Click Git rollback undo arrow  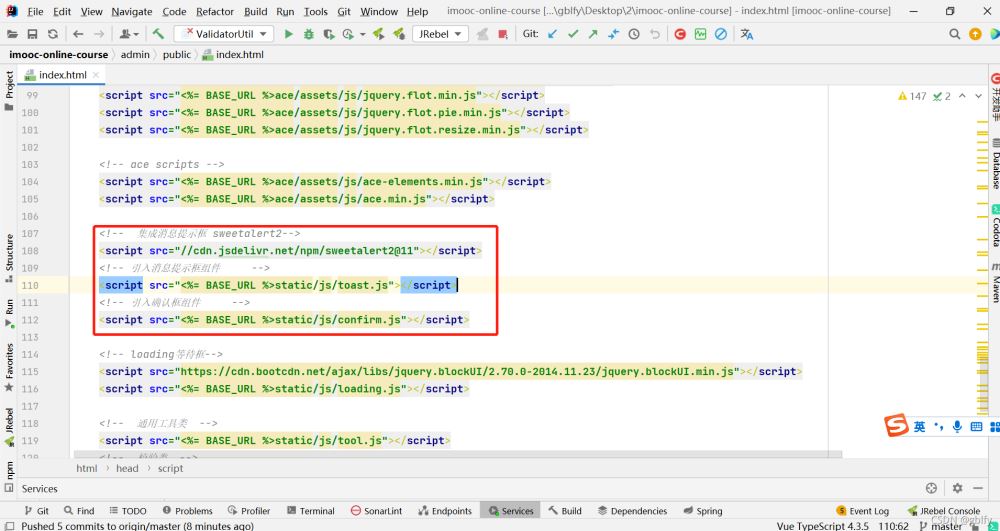654,34
